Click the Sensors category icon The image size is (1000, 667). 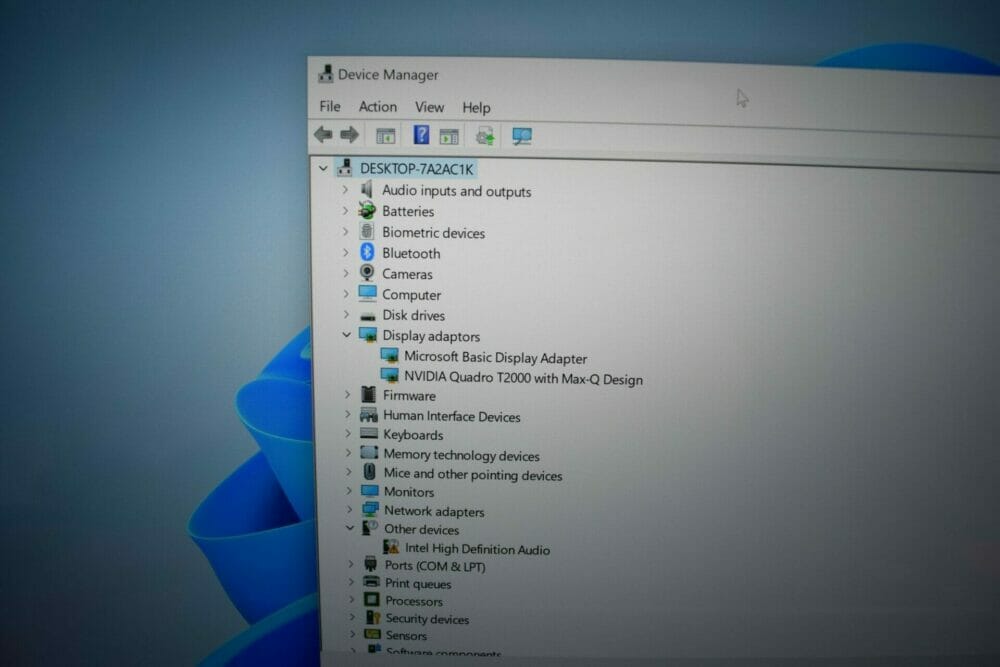(372, 634)
